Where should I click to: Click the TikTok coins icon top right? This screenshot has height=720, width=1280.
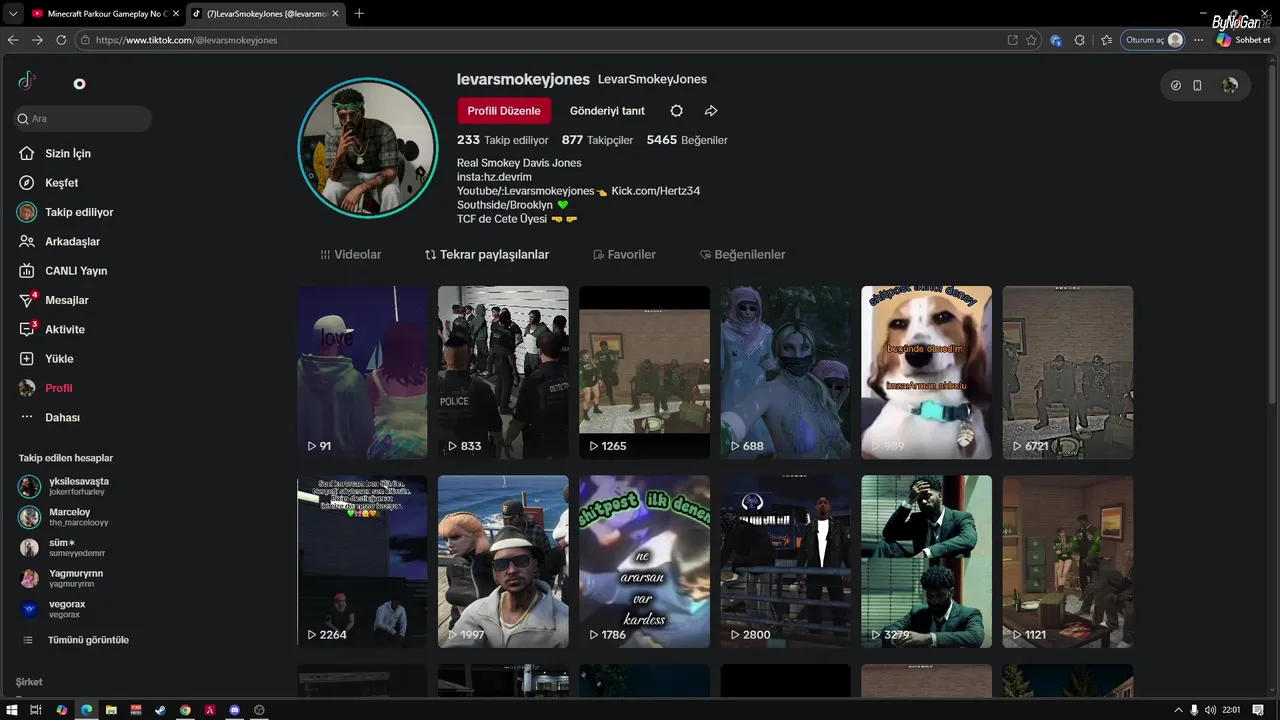[x=1176, y=86]
